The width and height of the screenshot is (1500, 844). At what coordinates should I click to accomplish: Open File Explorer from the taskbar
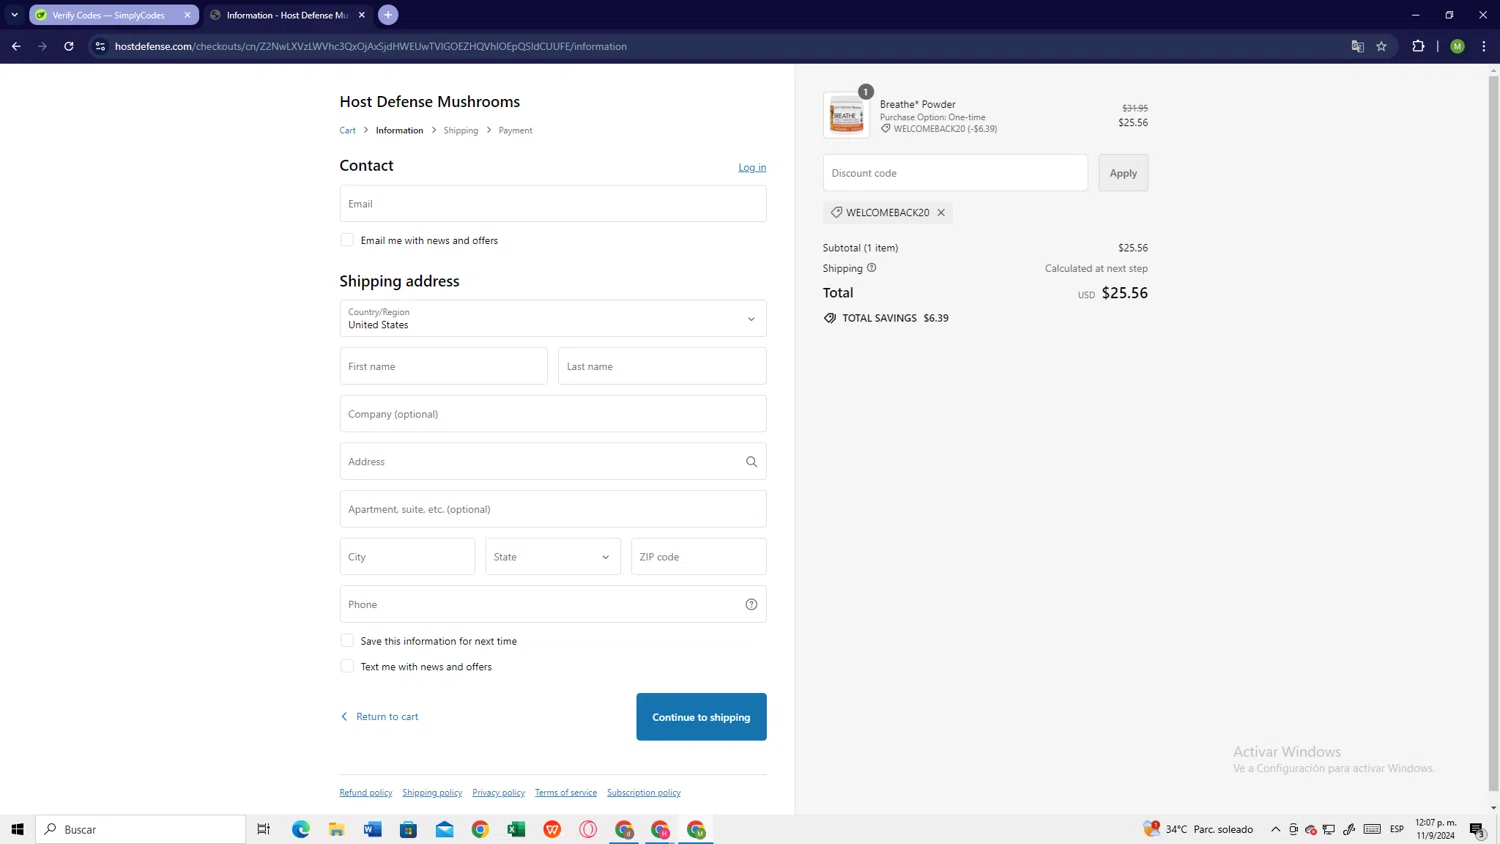[337, 829]
